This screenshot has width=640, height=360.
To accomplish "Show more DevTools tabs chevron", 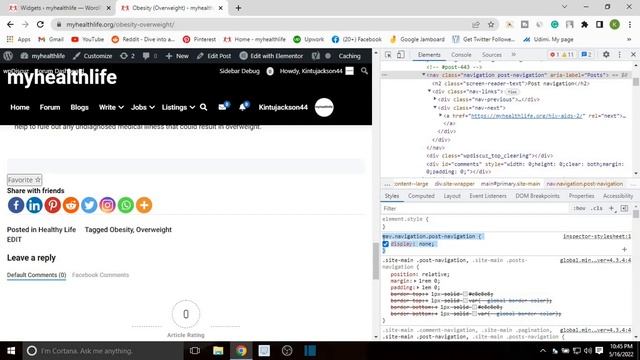I will click(x=513, y=54).
